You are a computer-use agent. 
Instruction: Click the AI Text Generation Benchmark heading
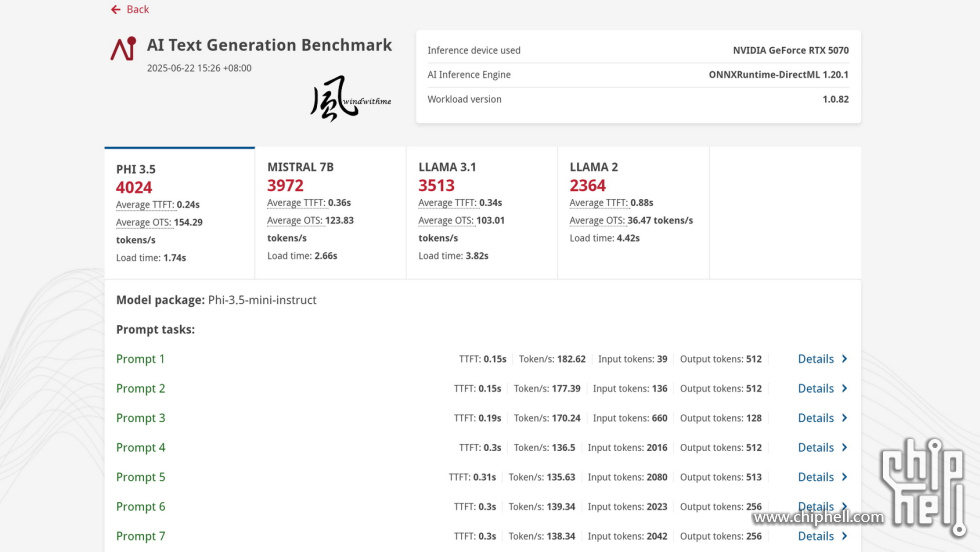(x=269, y=45)
